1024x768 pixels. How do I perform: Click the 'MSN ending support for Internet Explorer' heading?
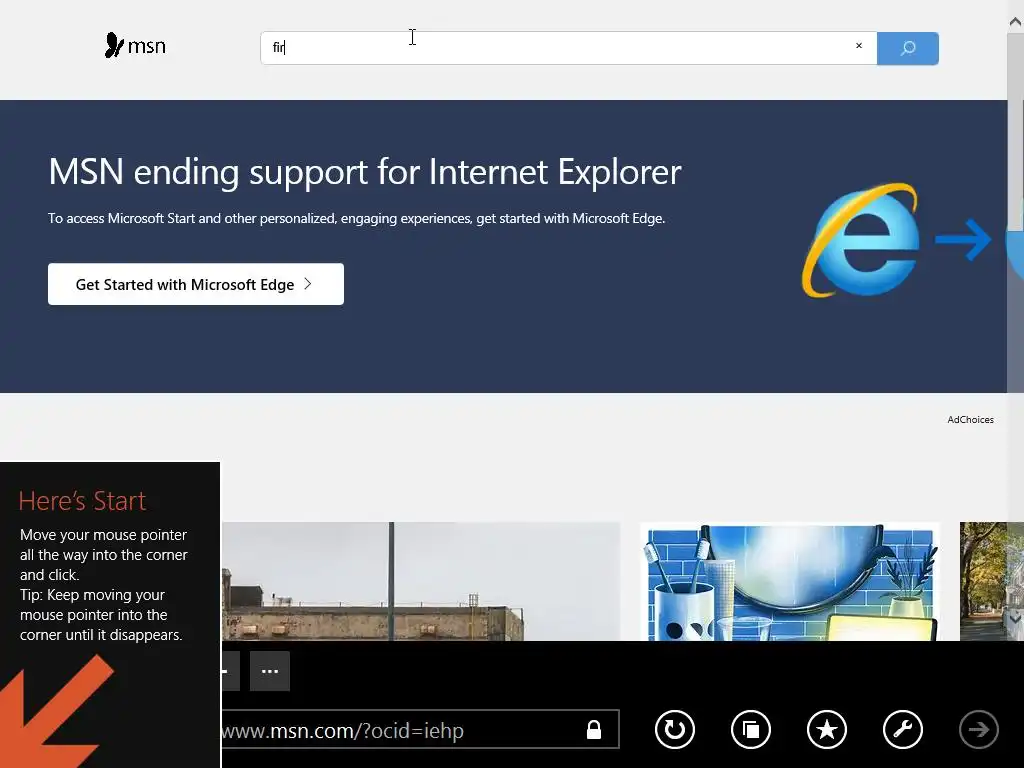coord(365,172)
